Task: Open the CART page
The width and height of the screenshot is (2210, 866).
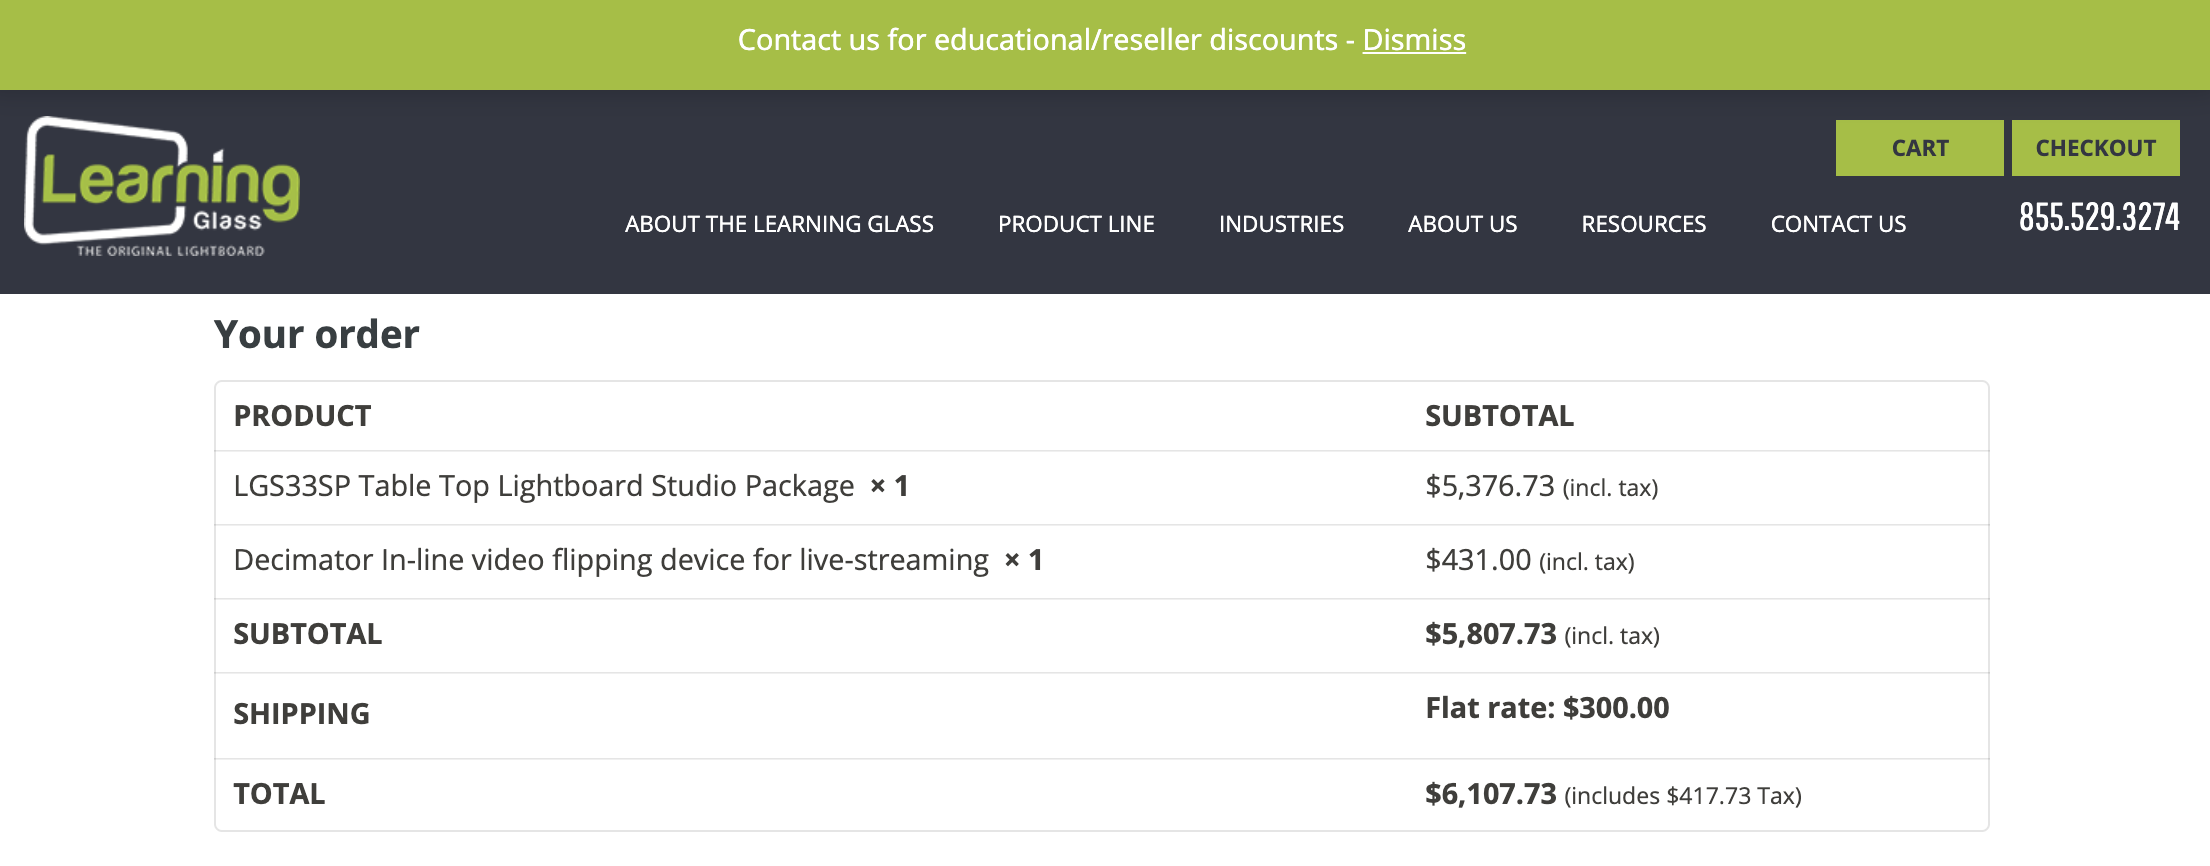Action: 1919,148
